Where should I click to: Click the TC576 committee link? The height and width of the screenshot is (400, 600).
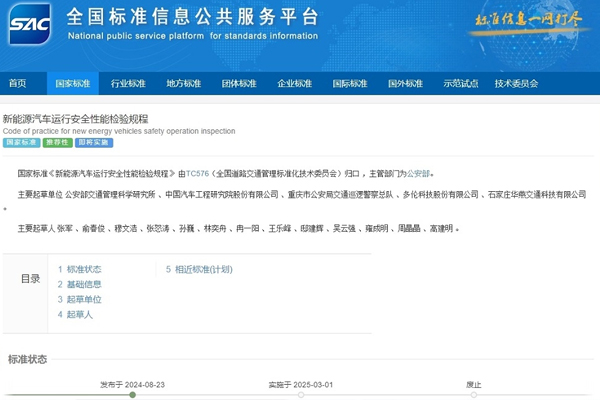210,173
